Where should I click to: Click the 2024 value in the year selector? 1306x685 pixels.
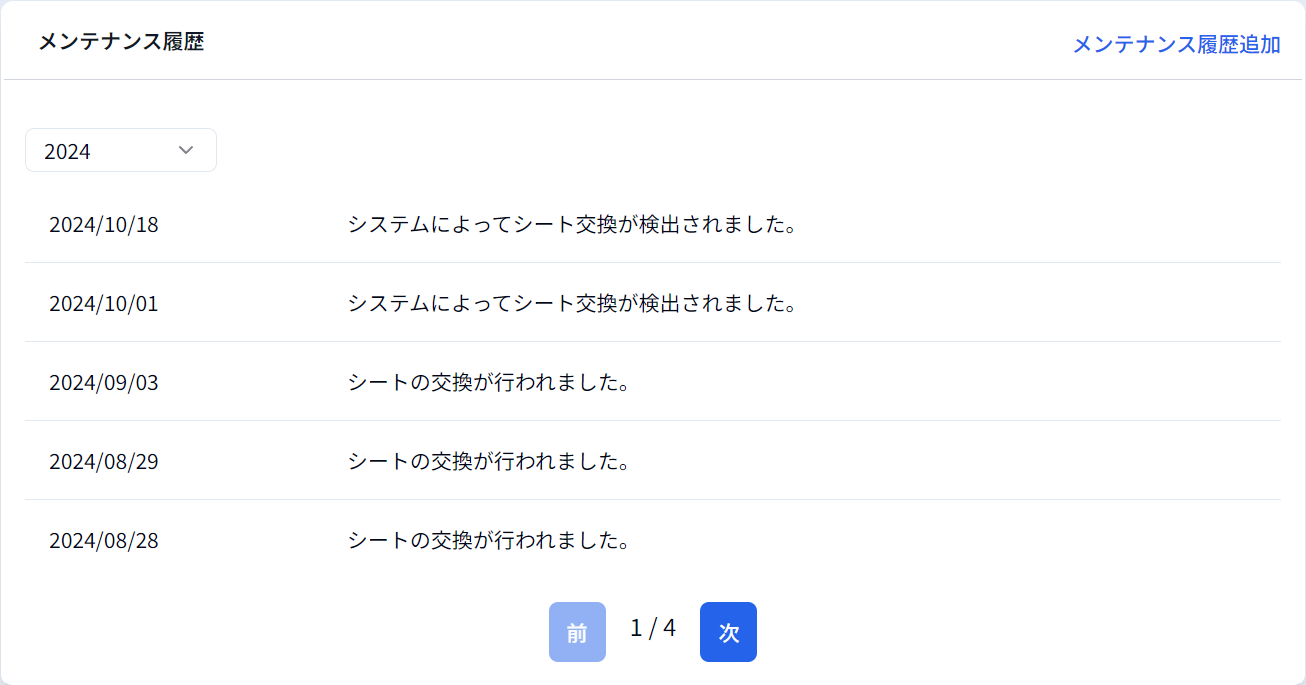68,152
